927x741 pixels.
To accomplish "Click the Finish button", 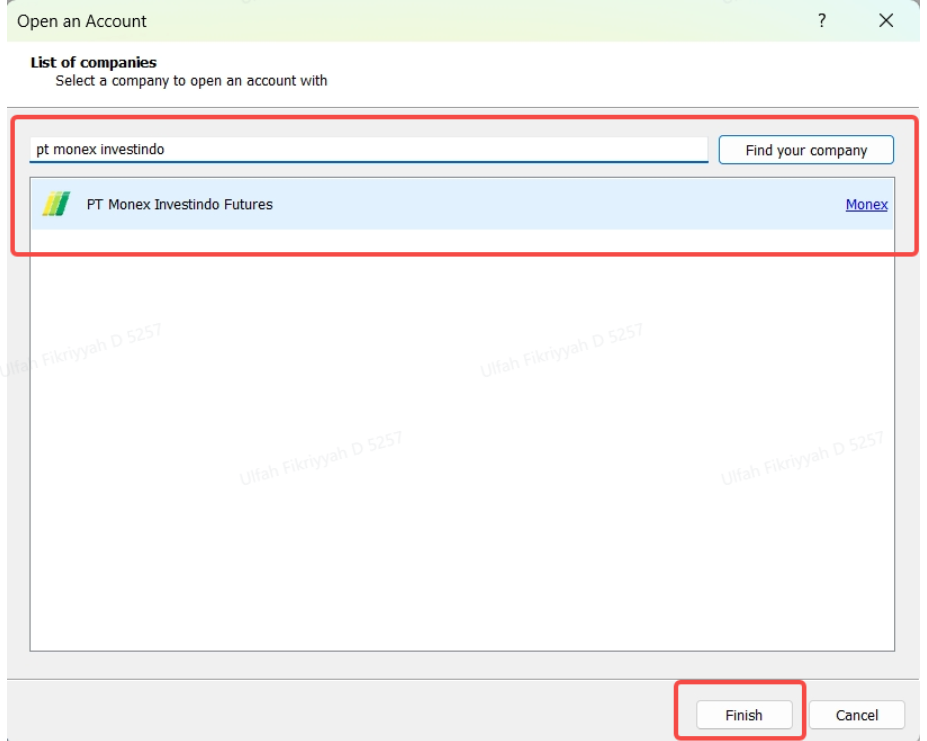I will [744, 715].
